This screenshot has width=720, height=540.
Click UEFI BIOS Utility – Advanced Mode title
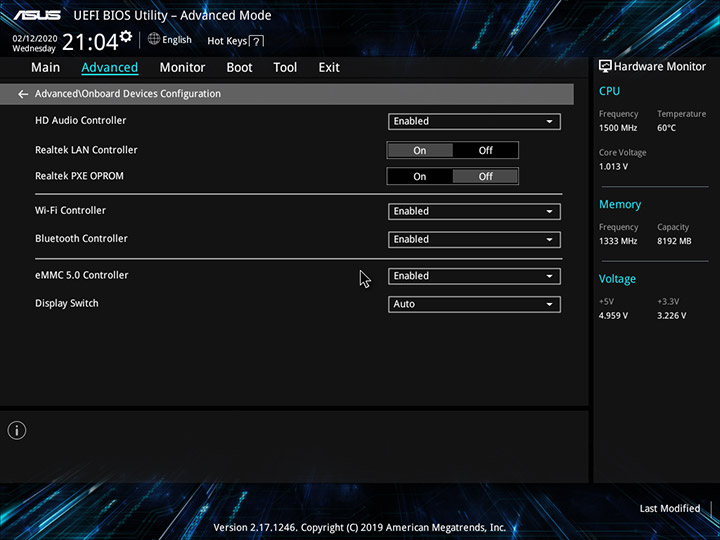tap(172, 15)
